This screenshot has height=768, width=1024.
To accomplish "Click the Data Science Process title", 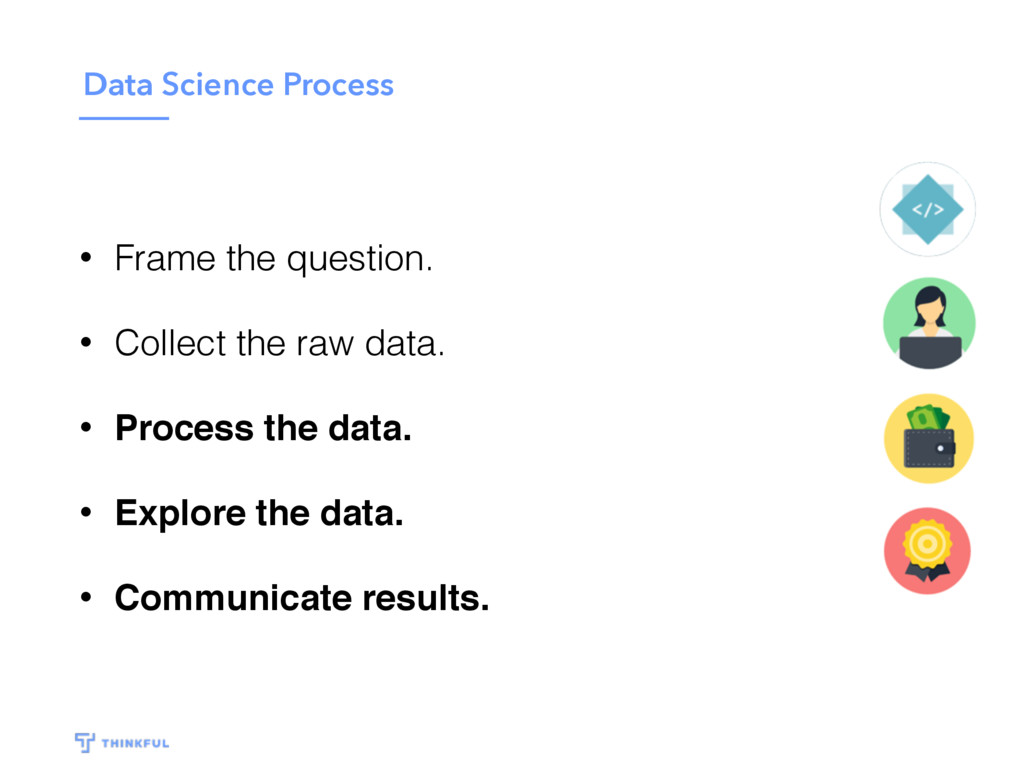I will click(238, 85).
